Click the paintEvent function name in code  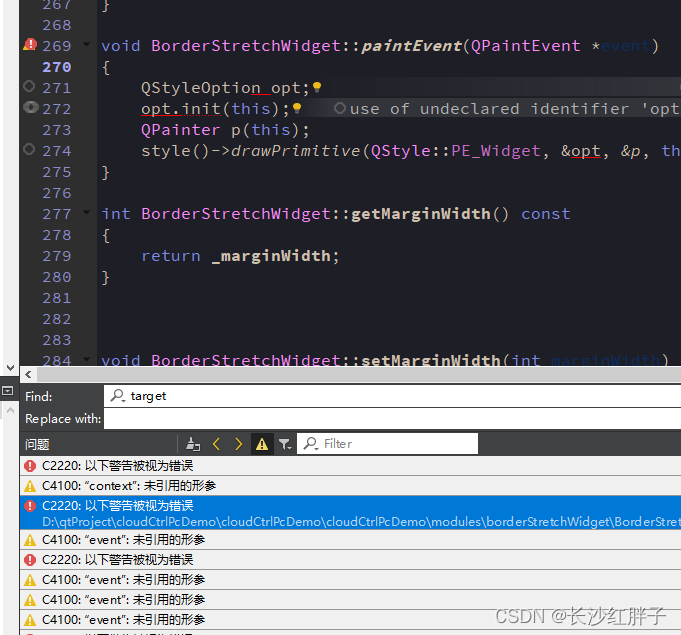point(411,46)
